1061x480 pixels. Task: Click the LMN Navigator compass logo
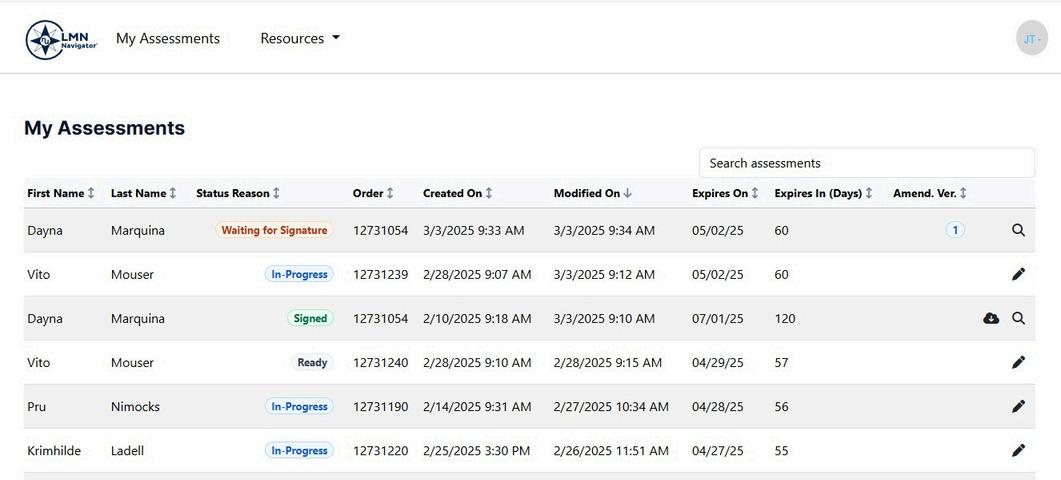pyautogui.click(x=61, y=39)
